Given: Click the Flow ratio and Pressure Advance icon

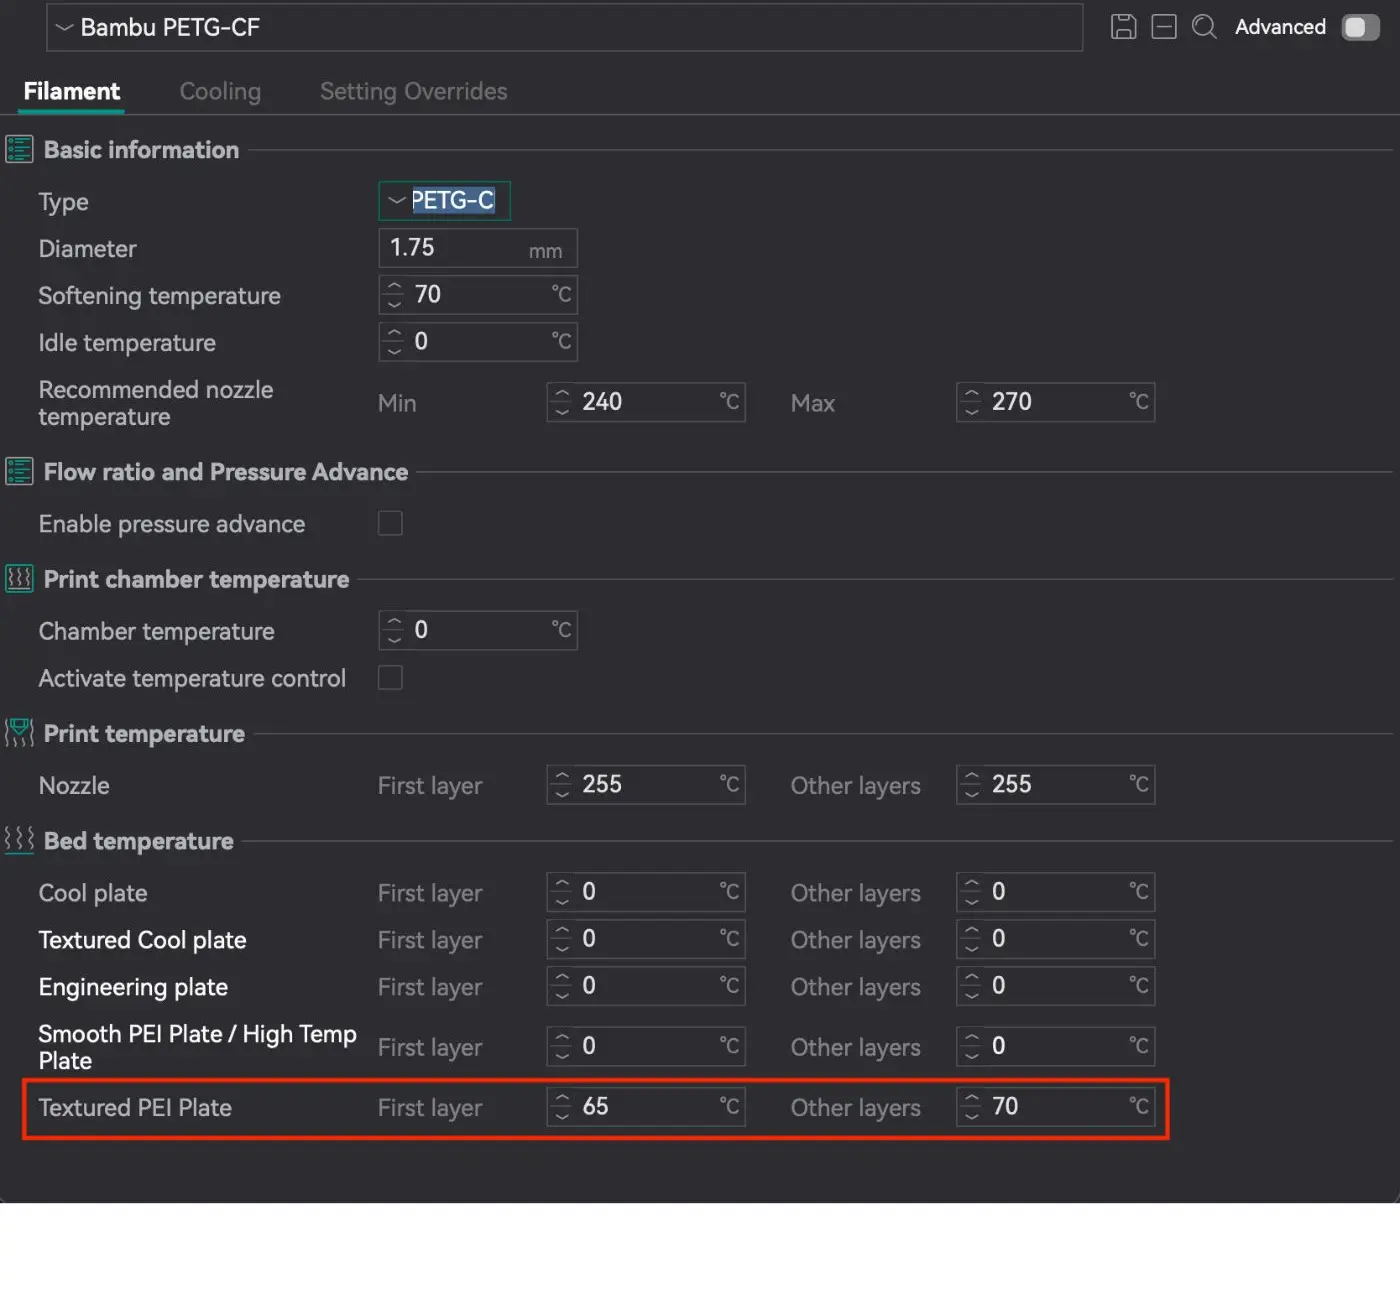Looking at the screenshot, I should coord(19,472).
